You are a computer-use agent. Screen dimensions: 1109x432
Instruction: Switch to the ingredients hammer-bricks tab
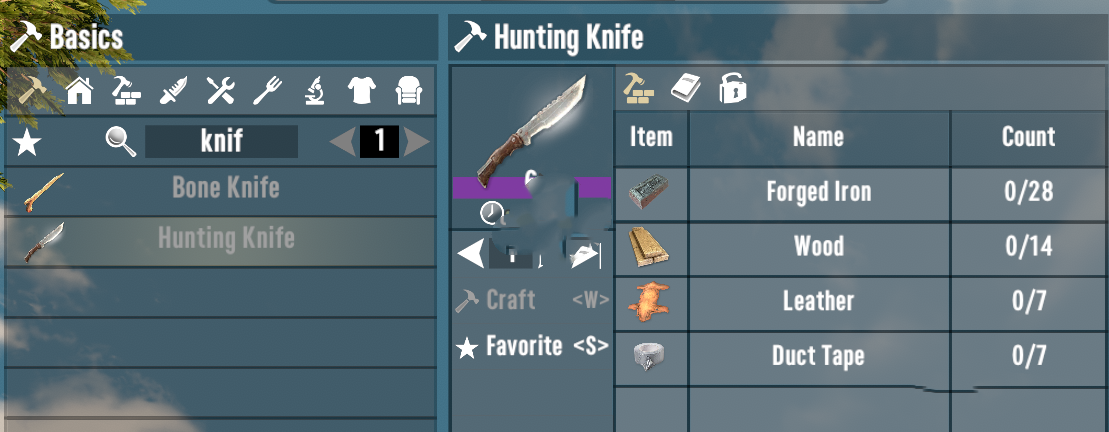click(x=638, y=89)
